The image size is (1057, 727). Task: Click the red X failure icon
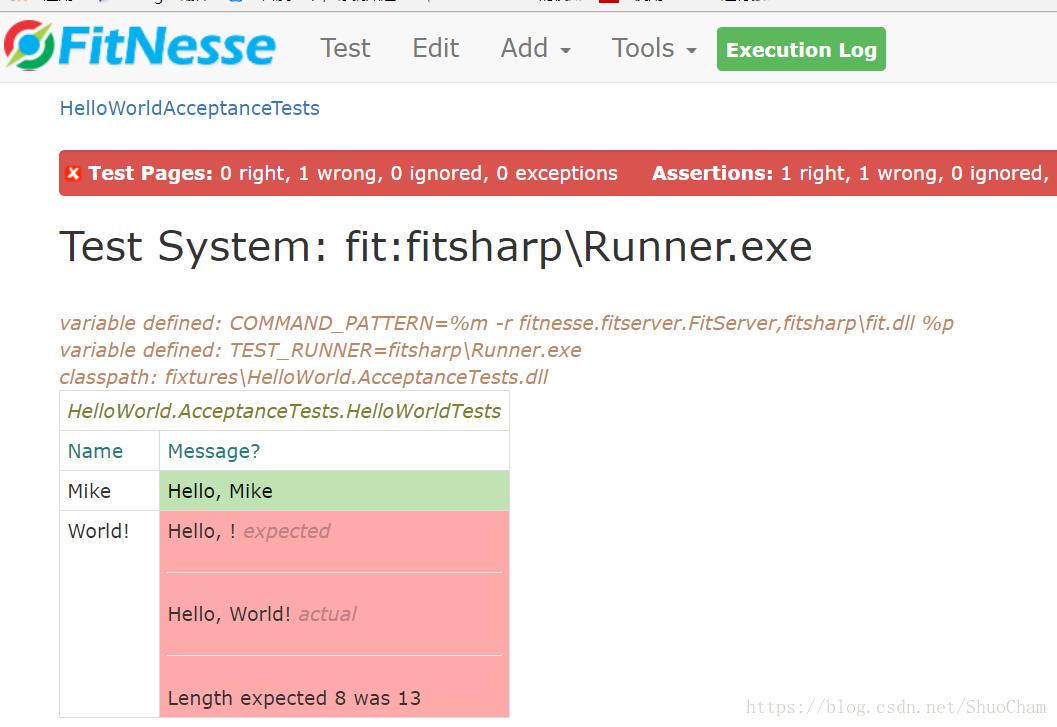tap(73, 173)
